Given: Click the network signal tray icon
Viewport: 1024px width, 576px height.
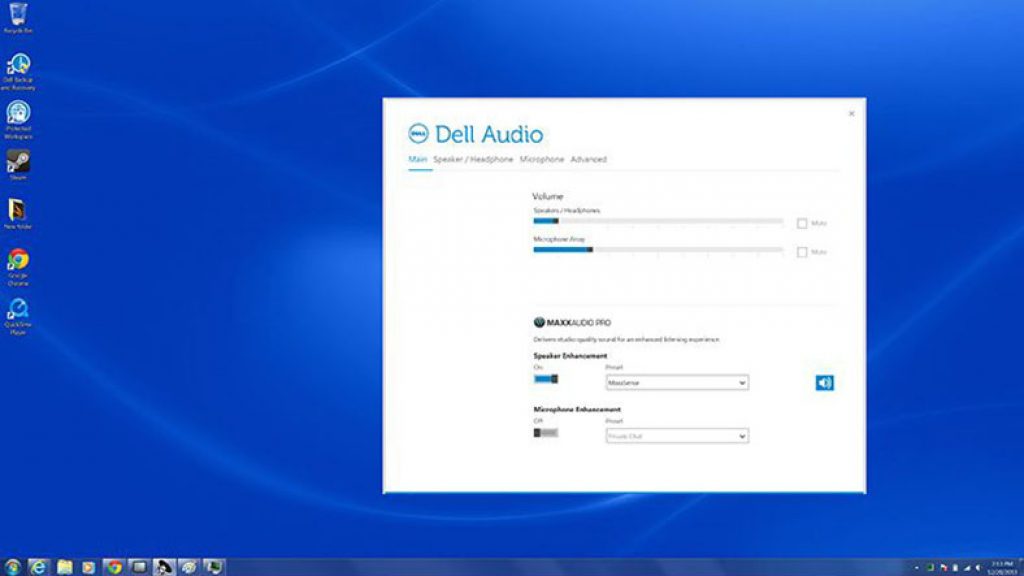Looking at the screenshot, I should (x=967, y=568).
